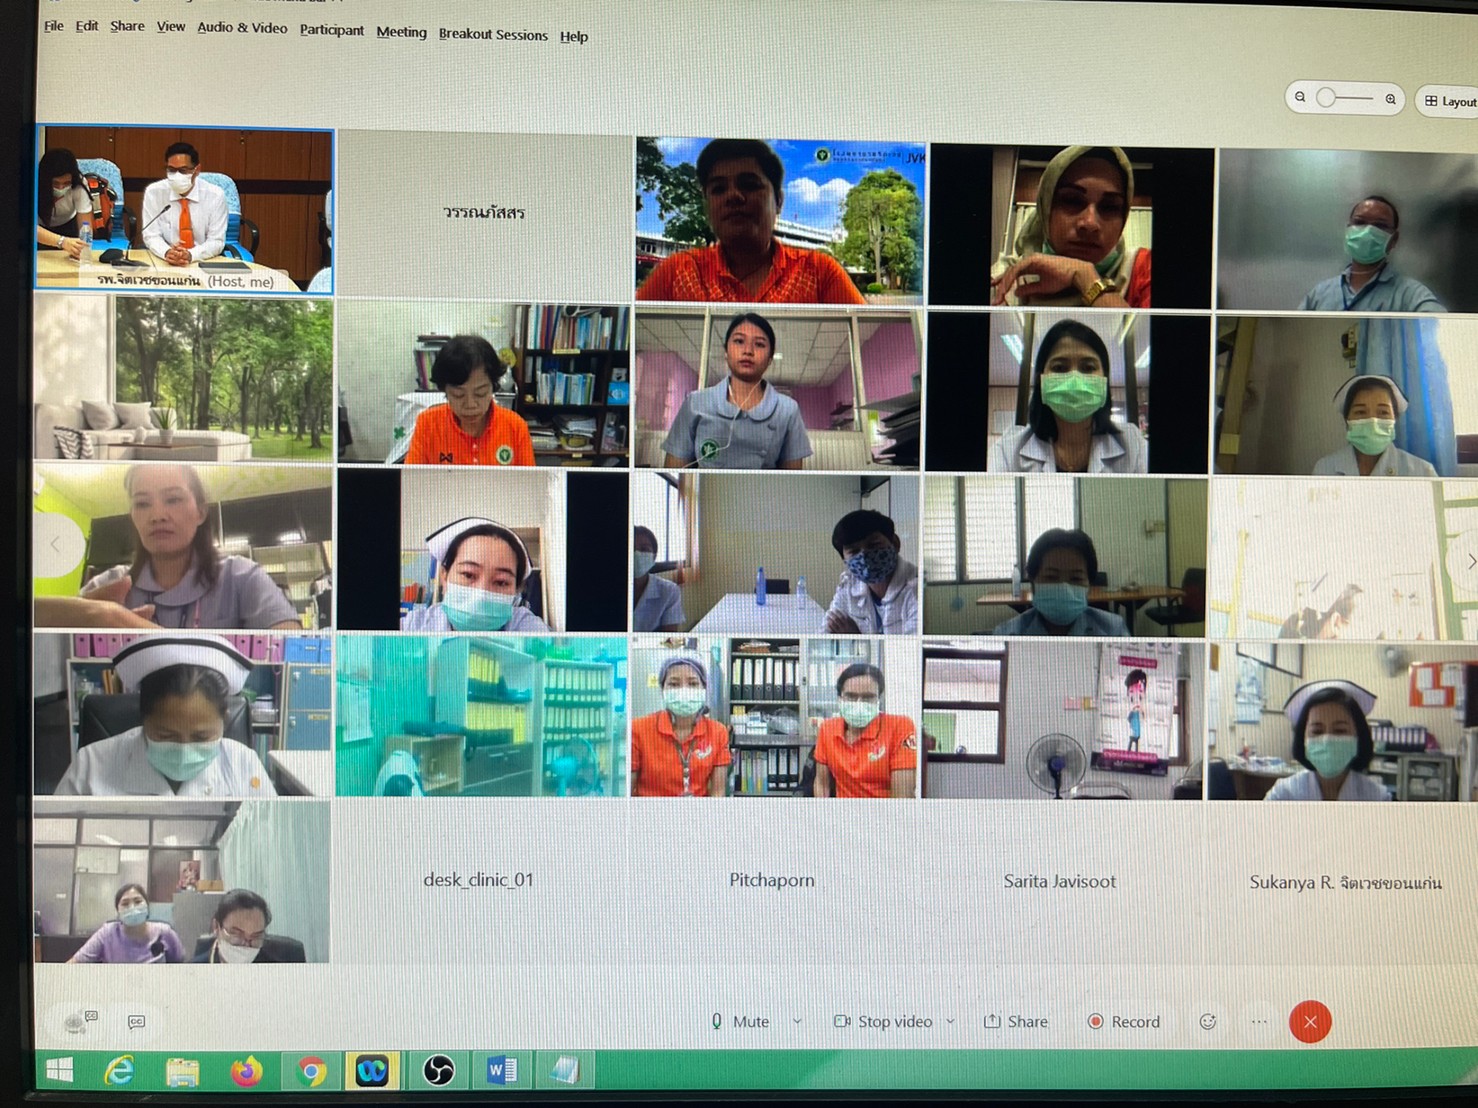Click the more options ellipsis icon
Screen dimensions: 1478x1108
point(1259,1021)
